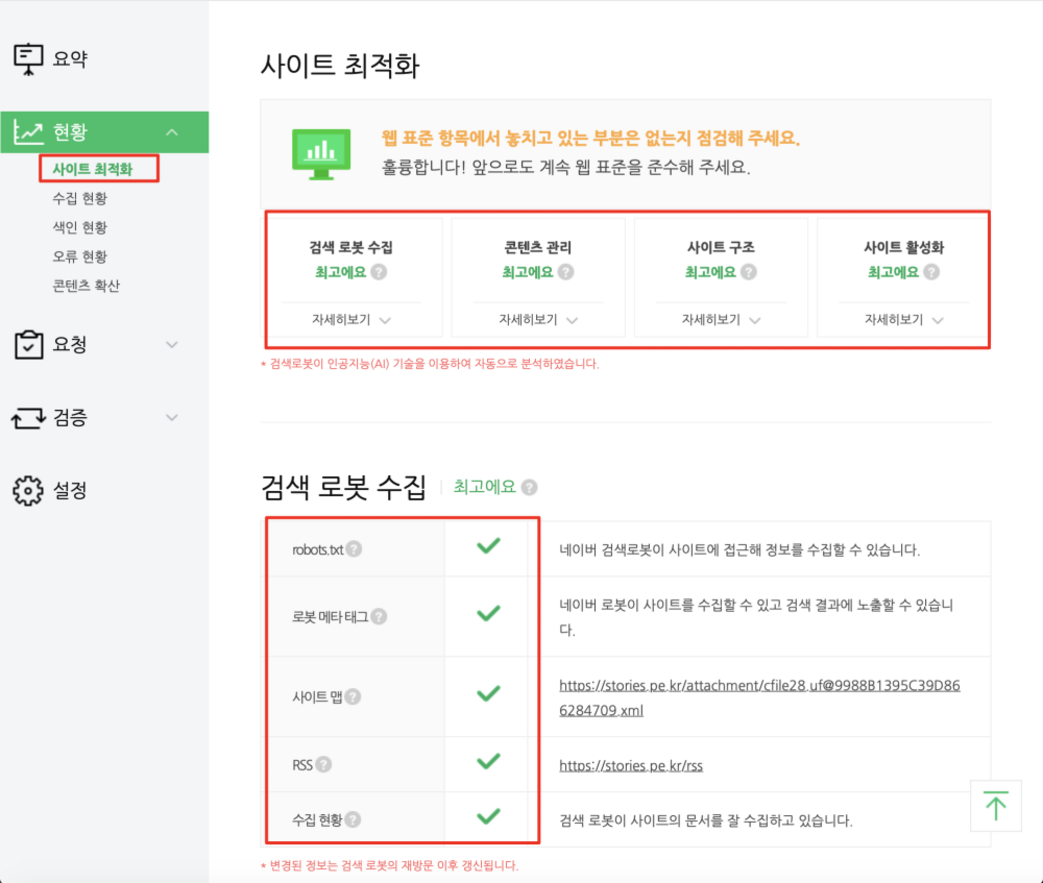Select 오류 현황 sidebar item
This screenshot has width=1043, height=883.
(x=80, y=257)
